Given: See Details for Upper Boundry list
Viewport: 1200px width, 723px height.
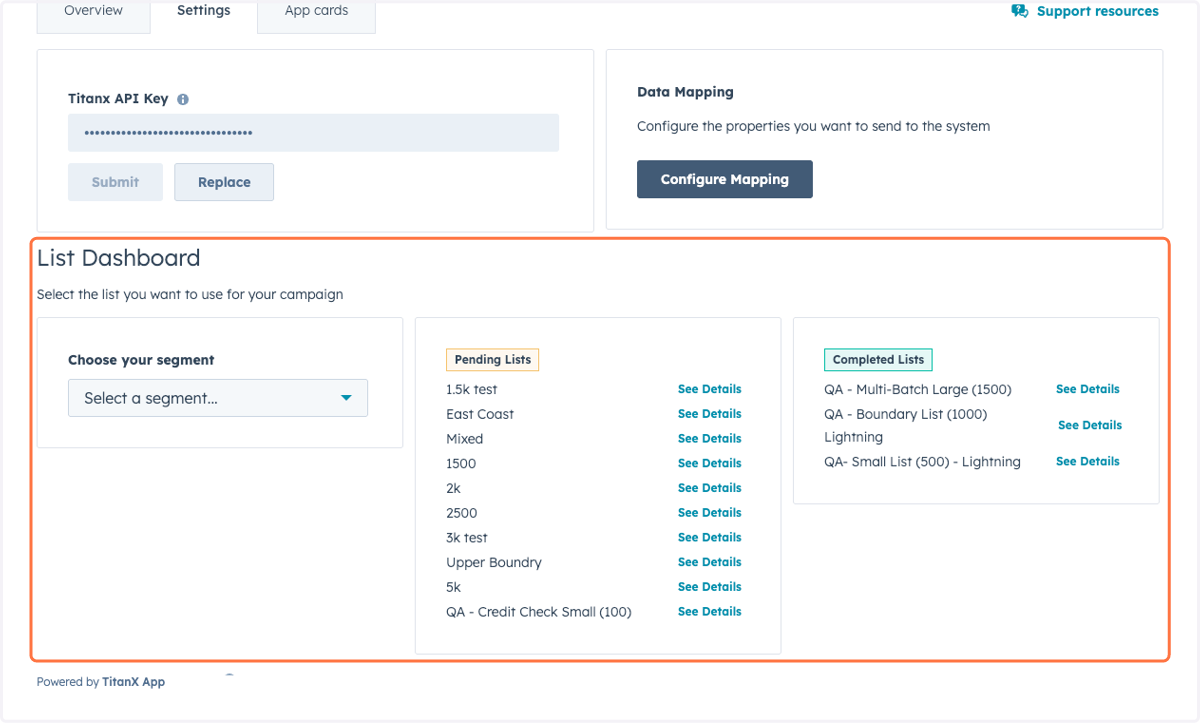Looking at the screenshot, I should click(x=710, y=562).
